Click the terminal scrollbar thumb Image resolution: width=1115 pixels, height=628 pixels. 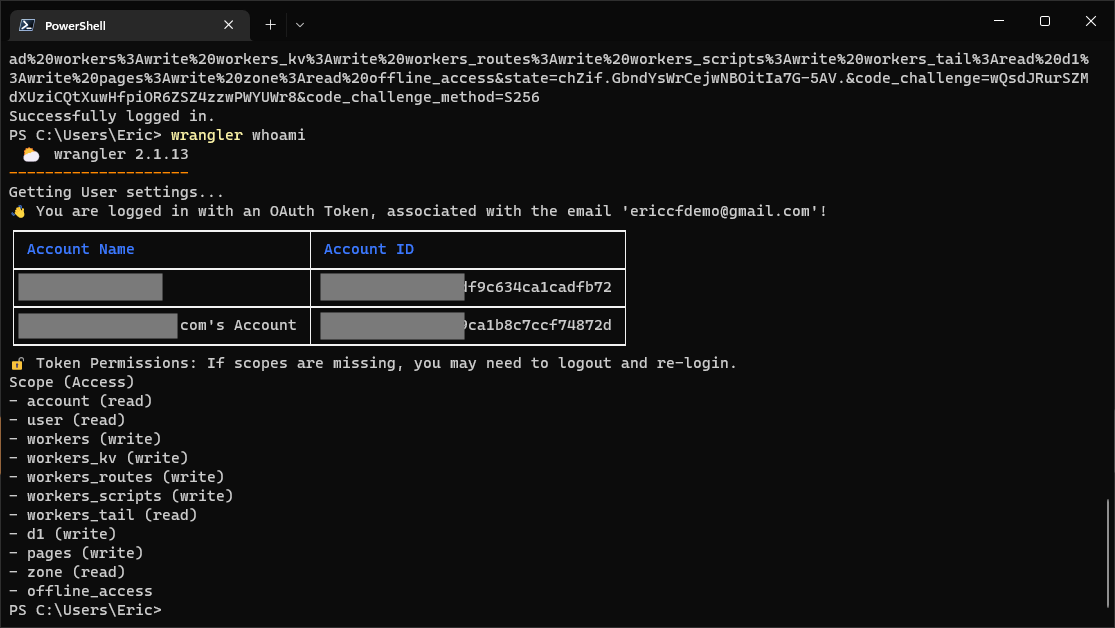pyautogui.click(x=1108, y=551)
